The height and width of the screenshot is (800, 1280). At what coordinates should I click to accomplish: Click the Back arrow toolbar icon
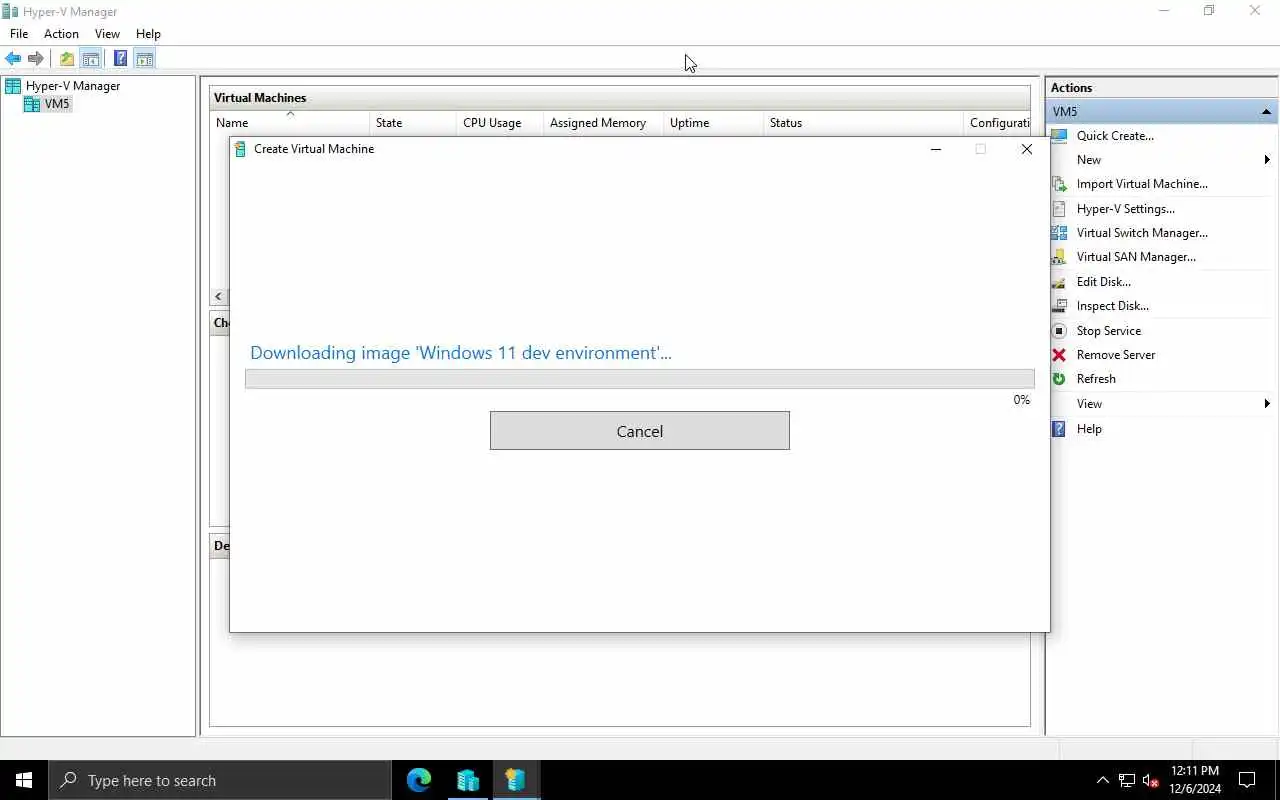[13, 59]
